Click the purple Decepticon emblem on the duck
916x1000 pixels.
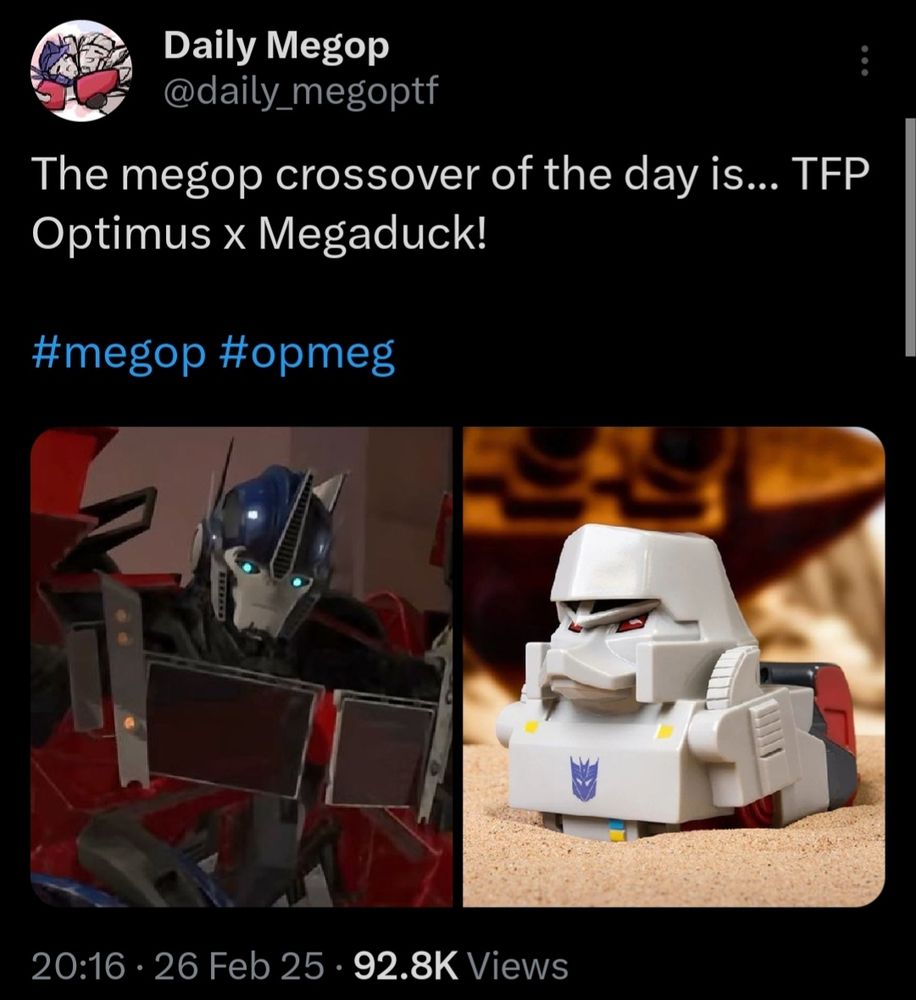pos(585,778)
